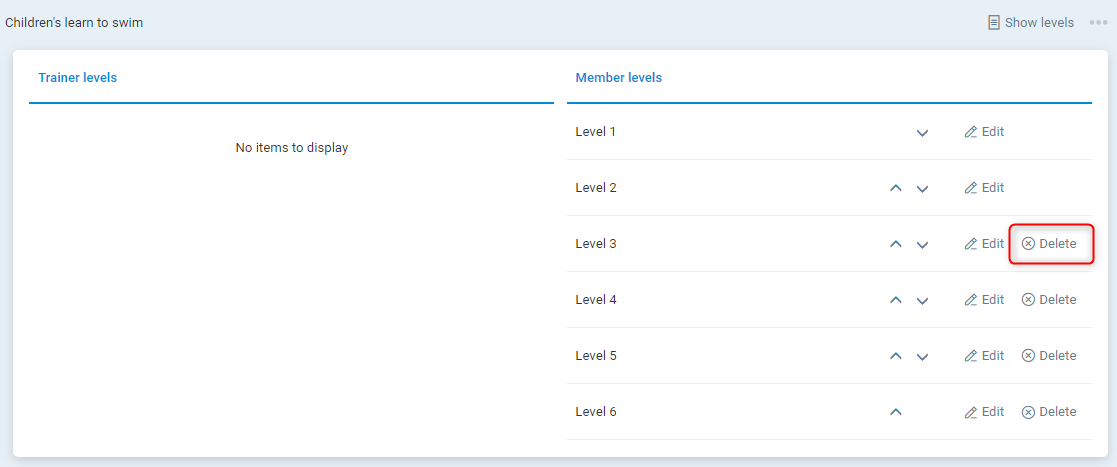Move Level 3 up with chevron arrow

[896, 244]
